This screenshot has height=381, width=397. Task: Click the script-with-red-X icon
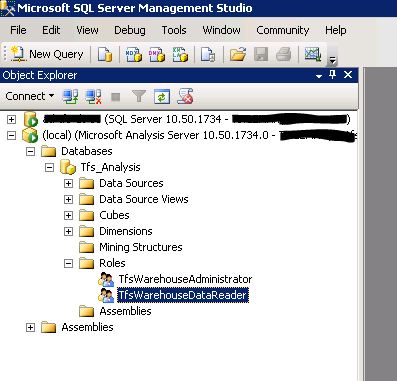[x=185, y=97]
